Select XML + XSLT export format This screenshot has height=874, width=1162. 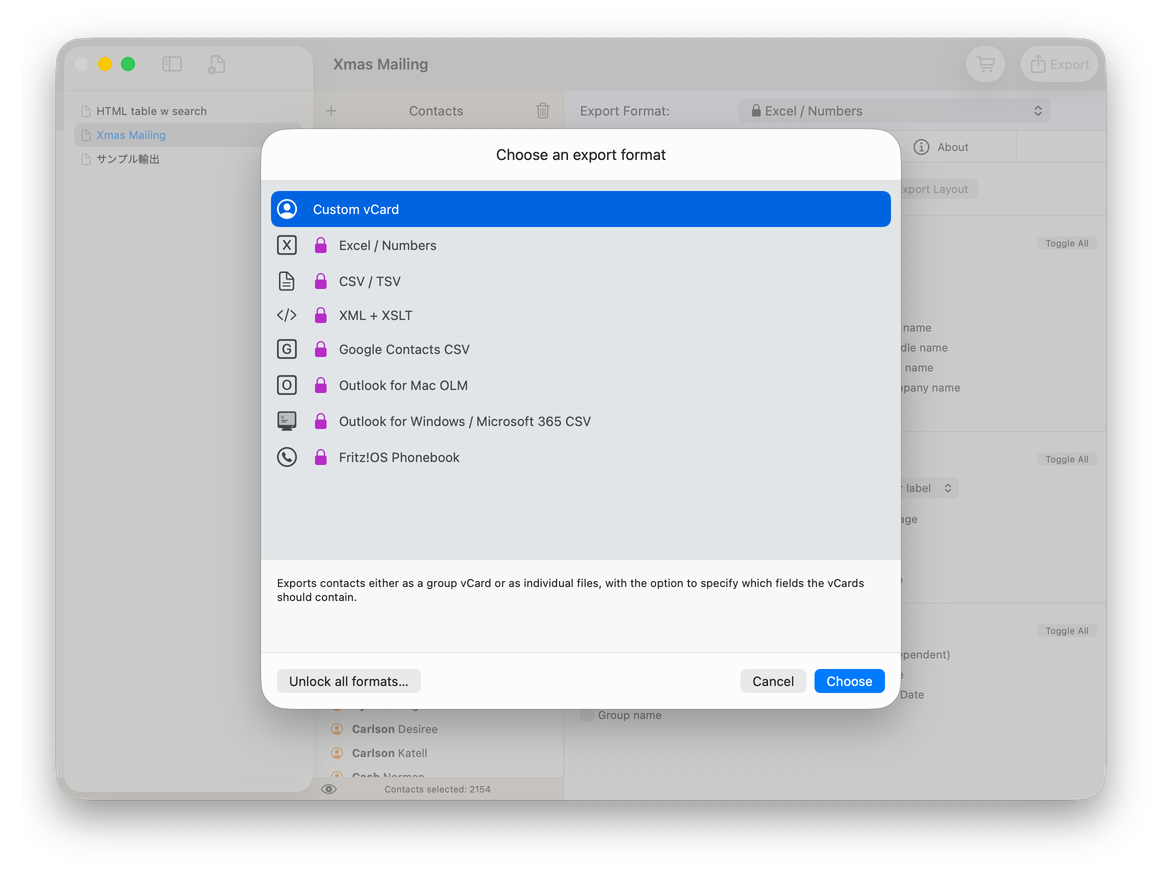pos(580,315)
